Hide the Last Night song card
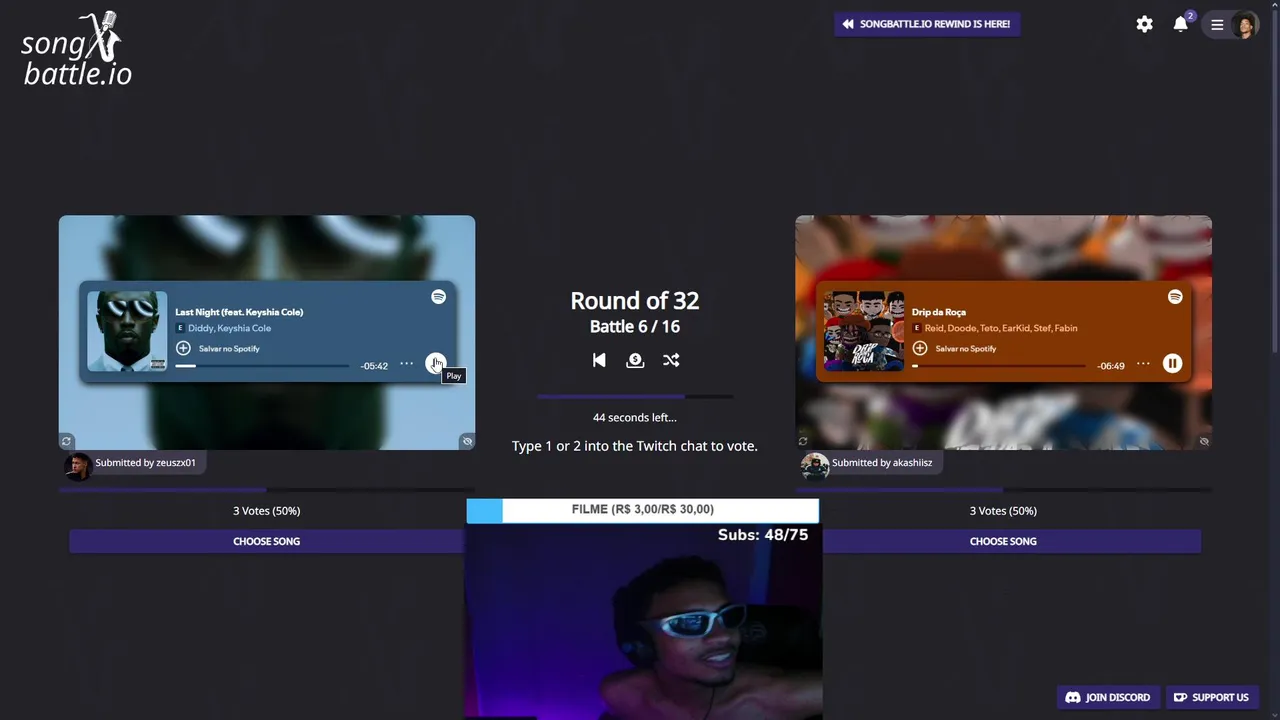1280x720 pixels. coord(467,441)
